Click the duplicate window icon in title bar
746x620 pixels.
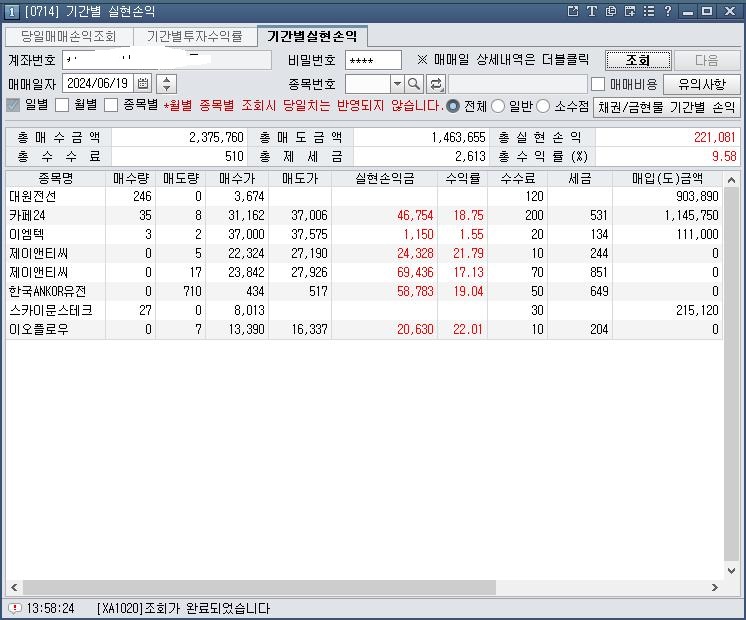[610, 11]
